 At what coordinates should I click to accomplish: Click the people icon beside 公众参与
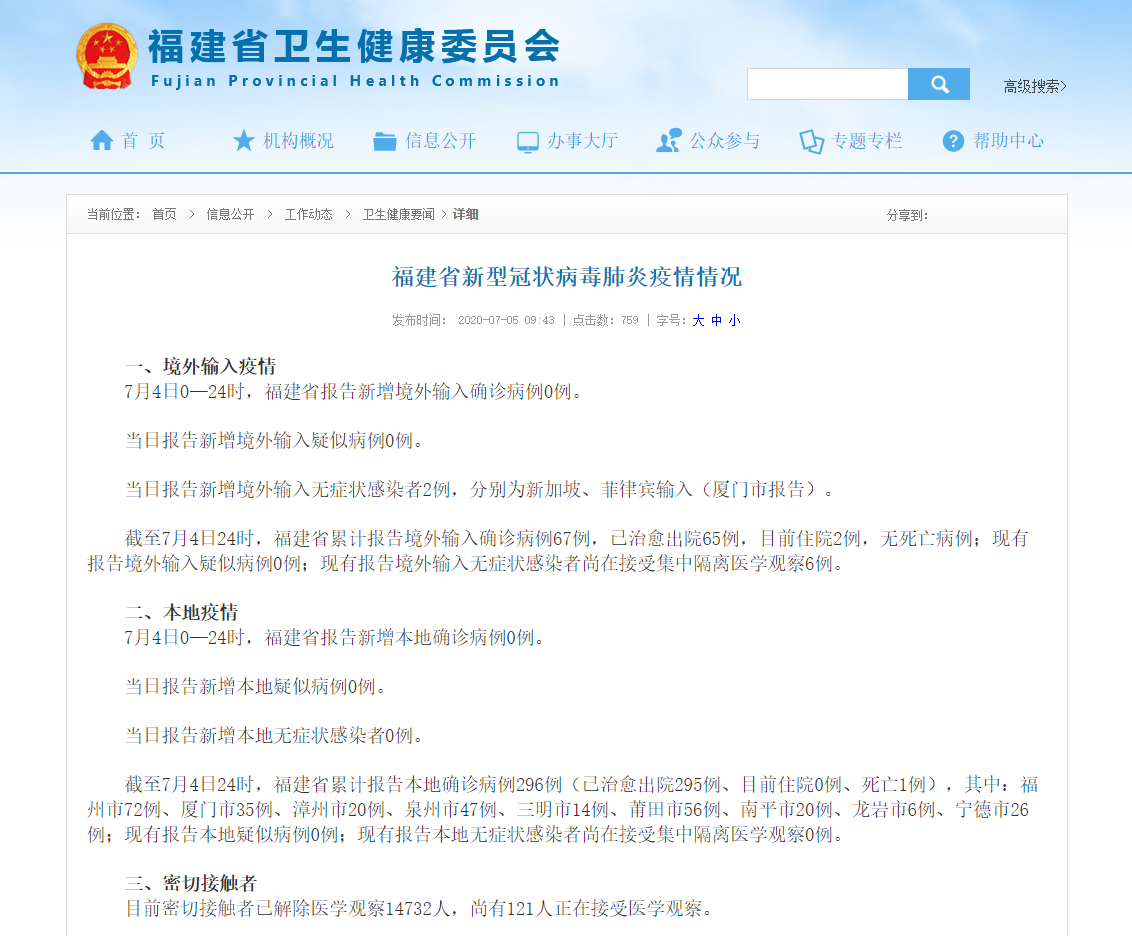coord(668,141)
